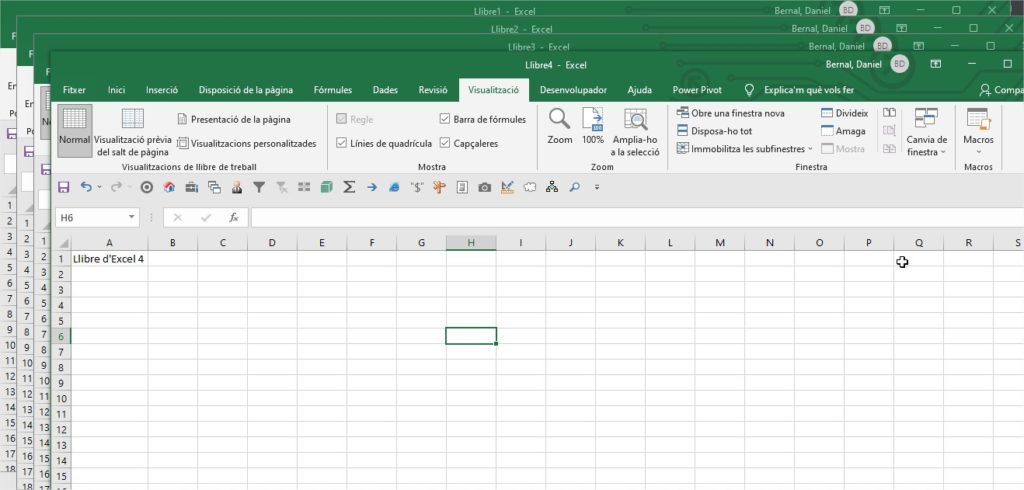This screenshot has height=490, width=1024.
Task: Click the magnifier search icon in quick toolbar
Action: (575, 188)
